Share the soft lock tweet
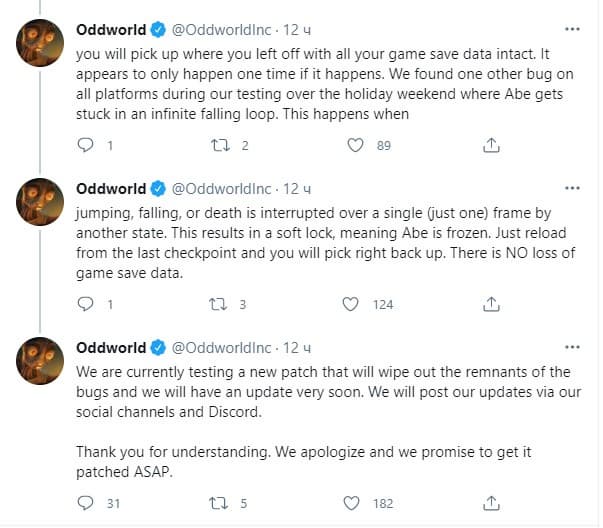The image size is (603, 528). tap(490, 304)
